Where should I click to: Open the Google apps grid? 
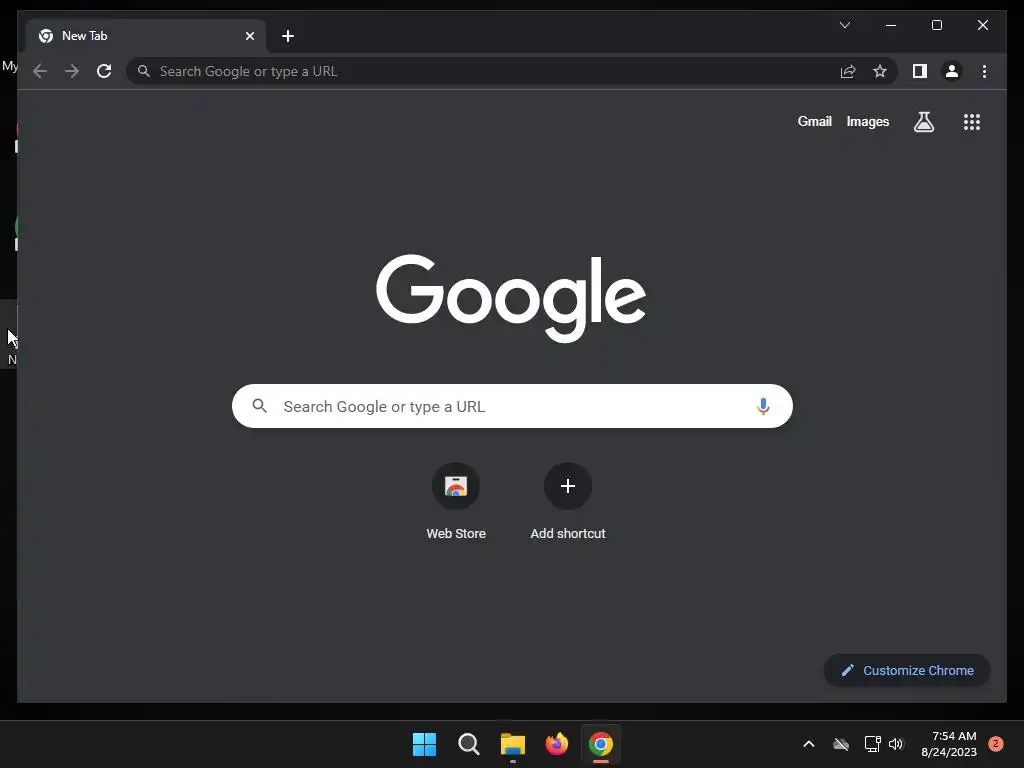pyautogui.click(x=972, y=121)
